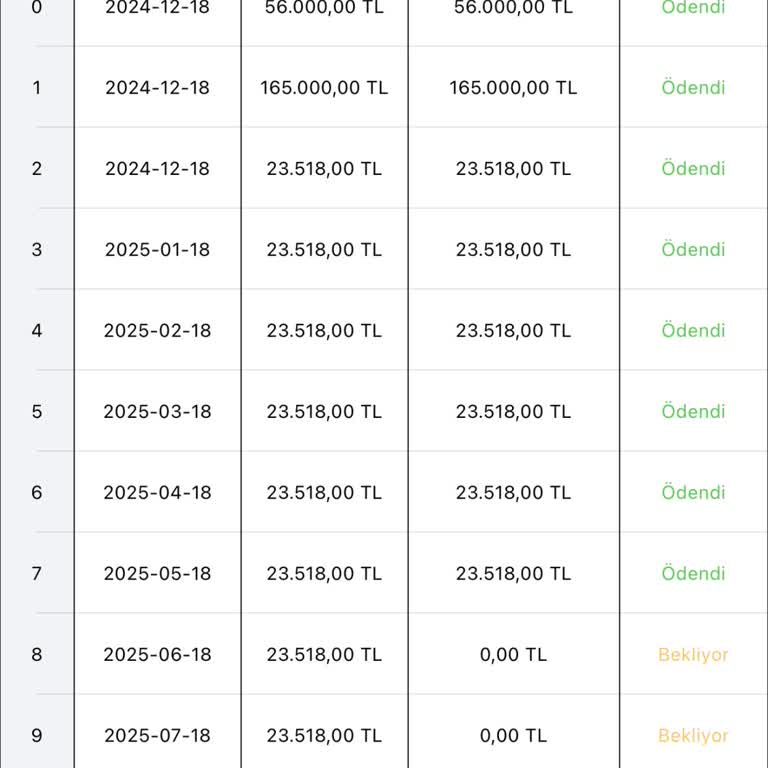Viewport: 768px width, 768px height.
Task: Click row number 2 index cell
Action: point(37,168)
